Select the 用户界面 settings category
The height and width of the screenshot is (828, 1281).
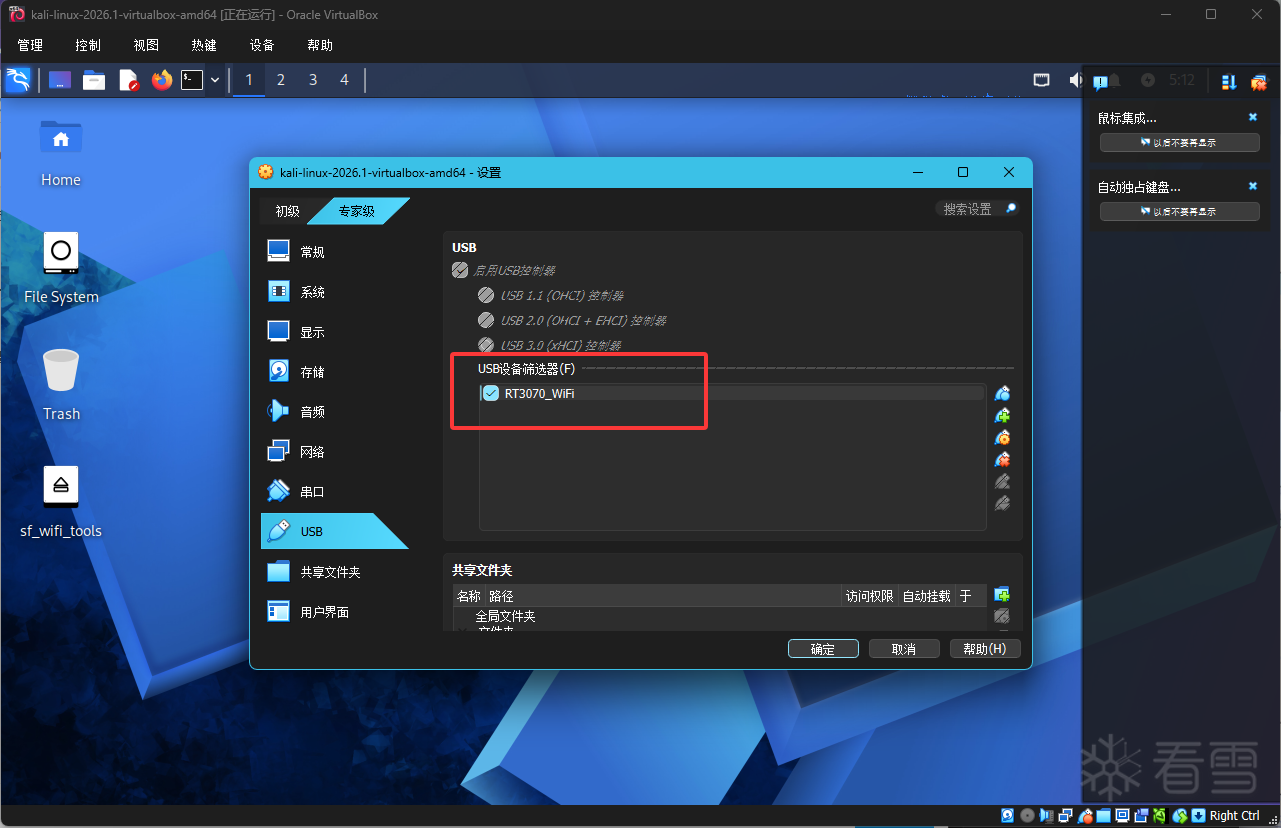pyautogui.click(x=335, y=612)
